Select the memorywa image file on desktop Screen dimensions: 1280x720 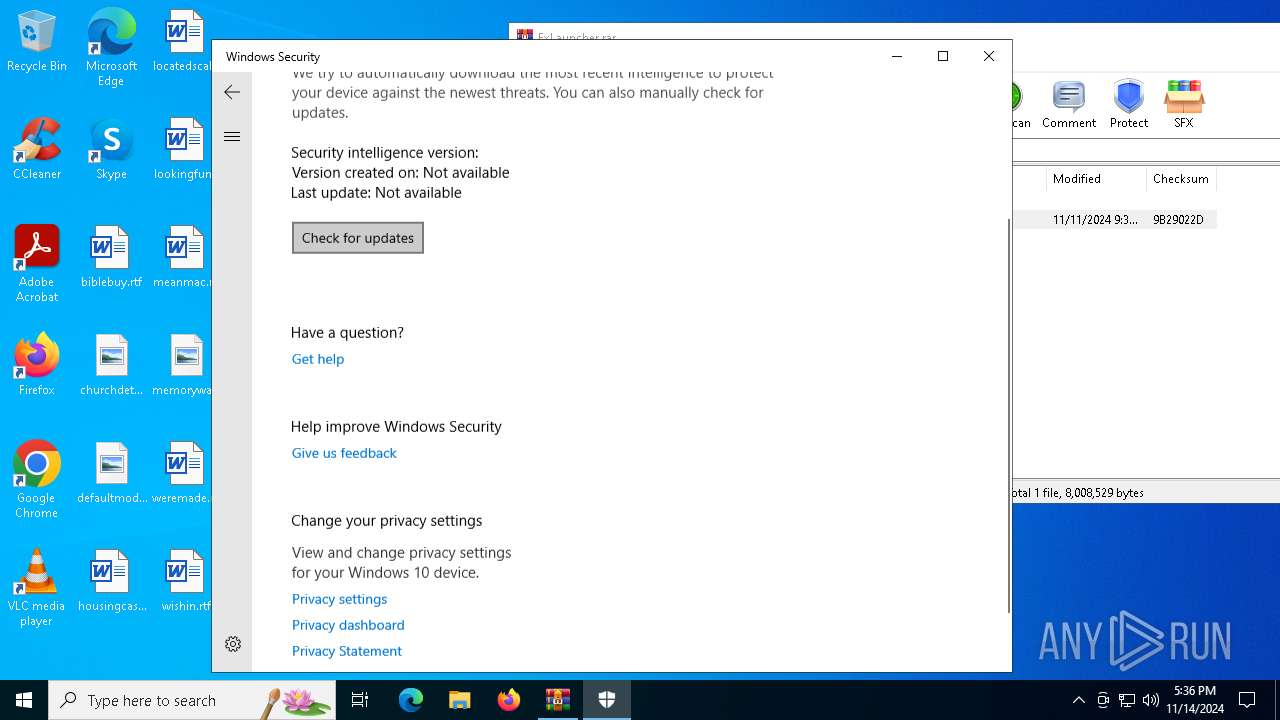point(184,365)
